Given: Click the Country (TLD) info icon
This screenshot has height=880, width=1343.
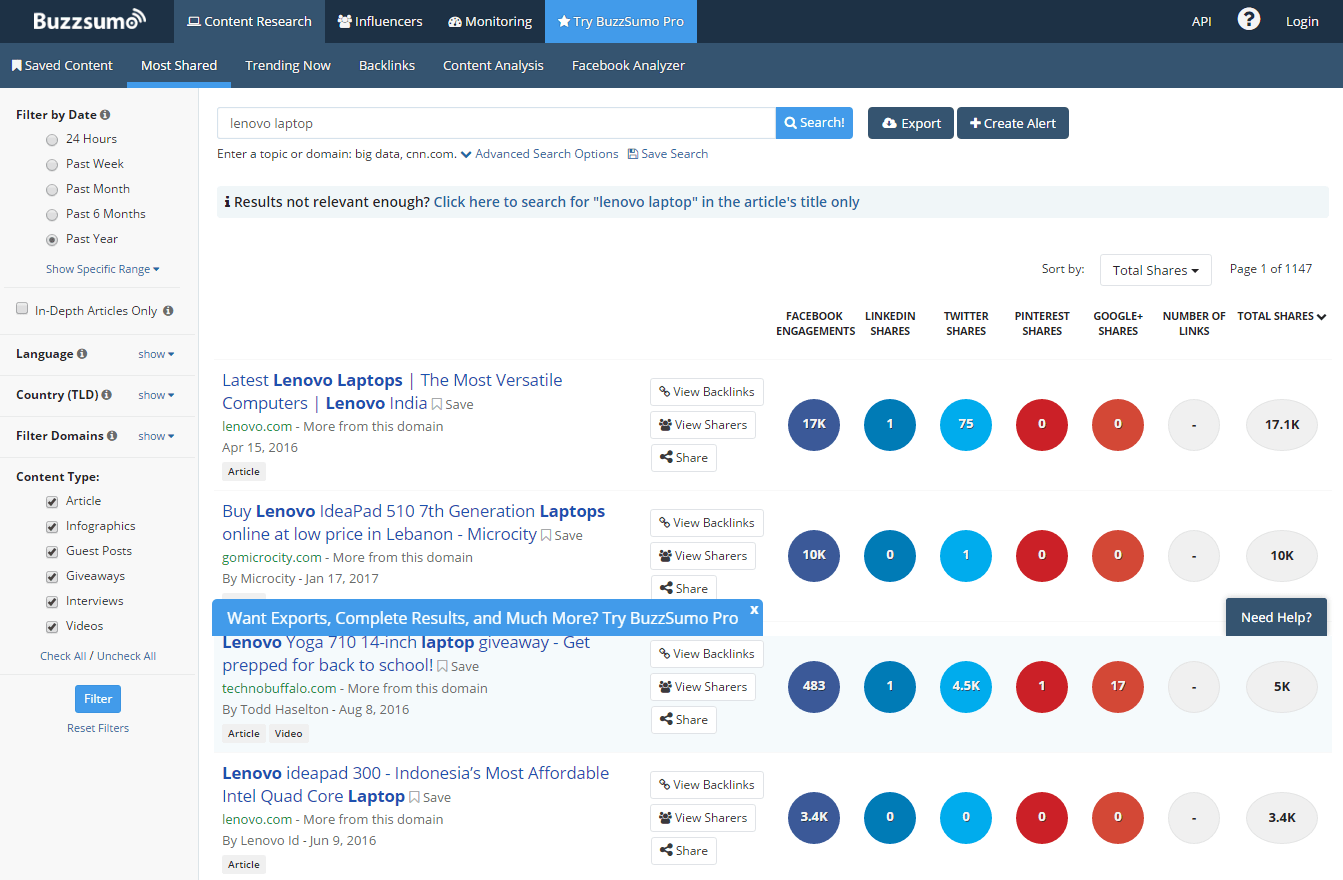Looking at the screenshot, I should pos(106,395).
